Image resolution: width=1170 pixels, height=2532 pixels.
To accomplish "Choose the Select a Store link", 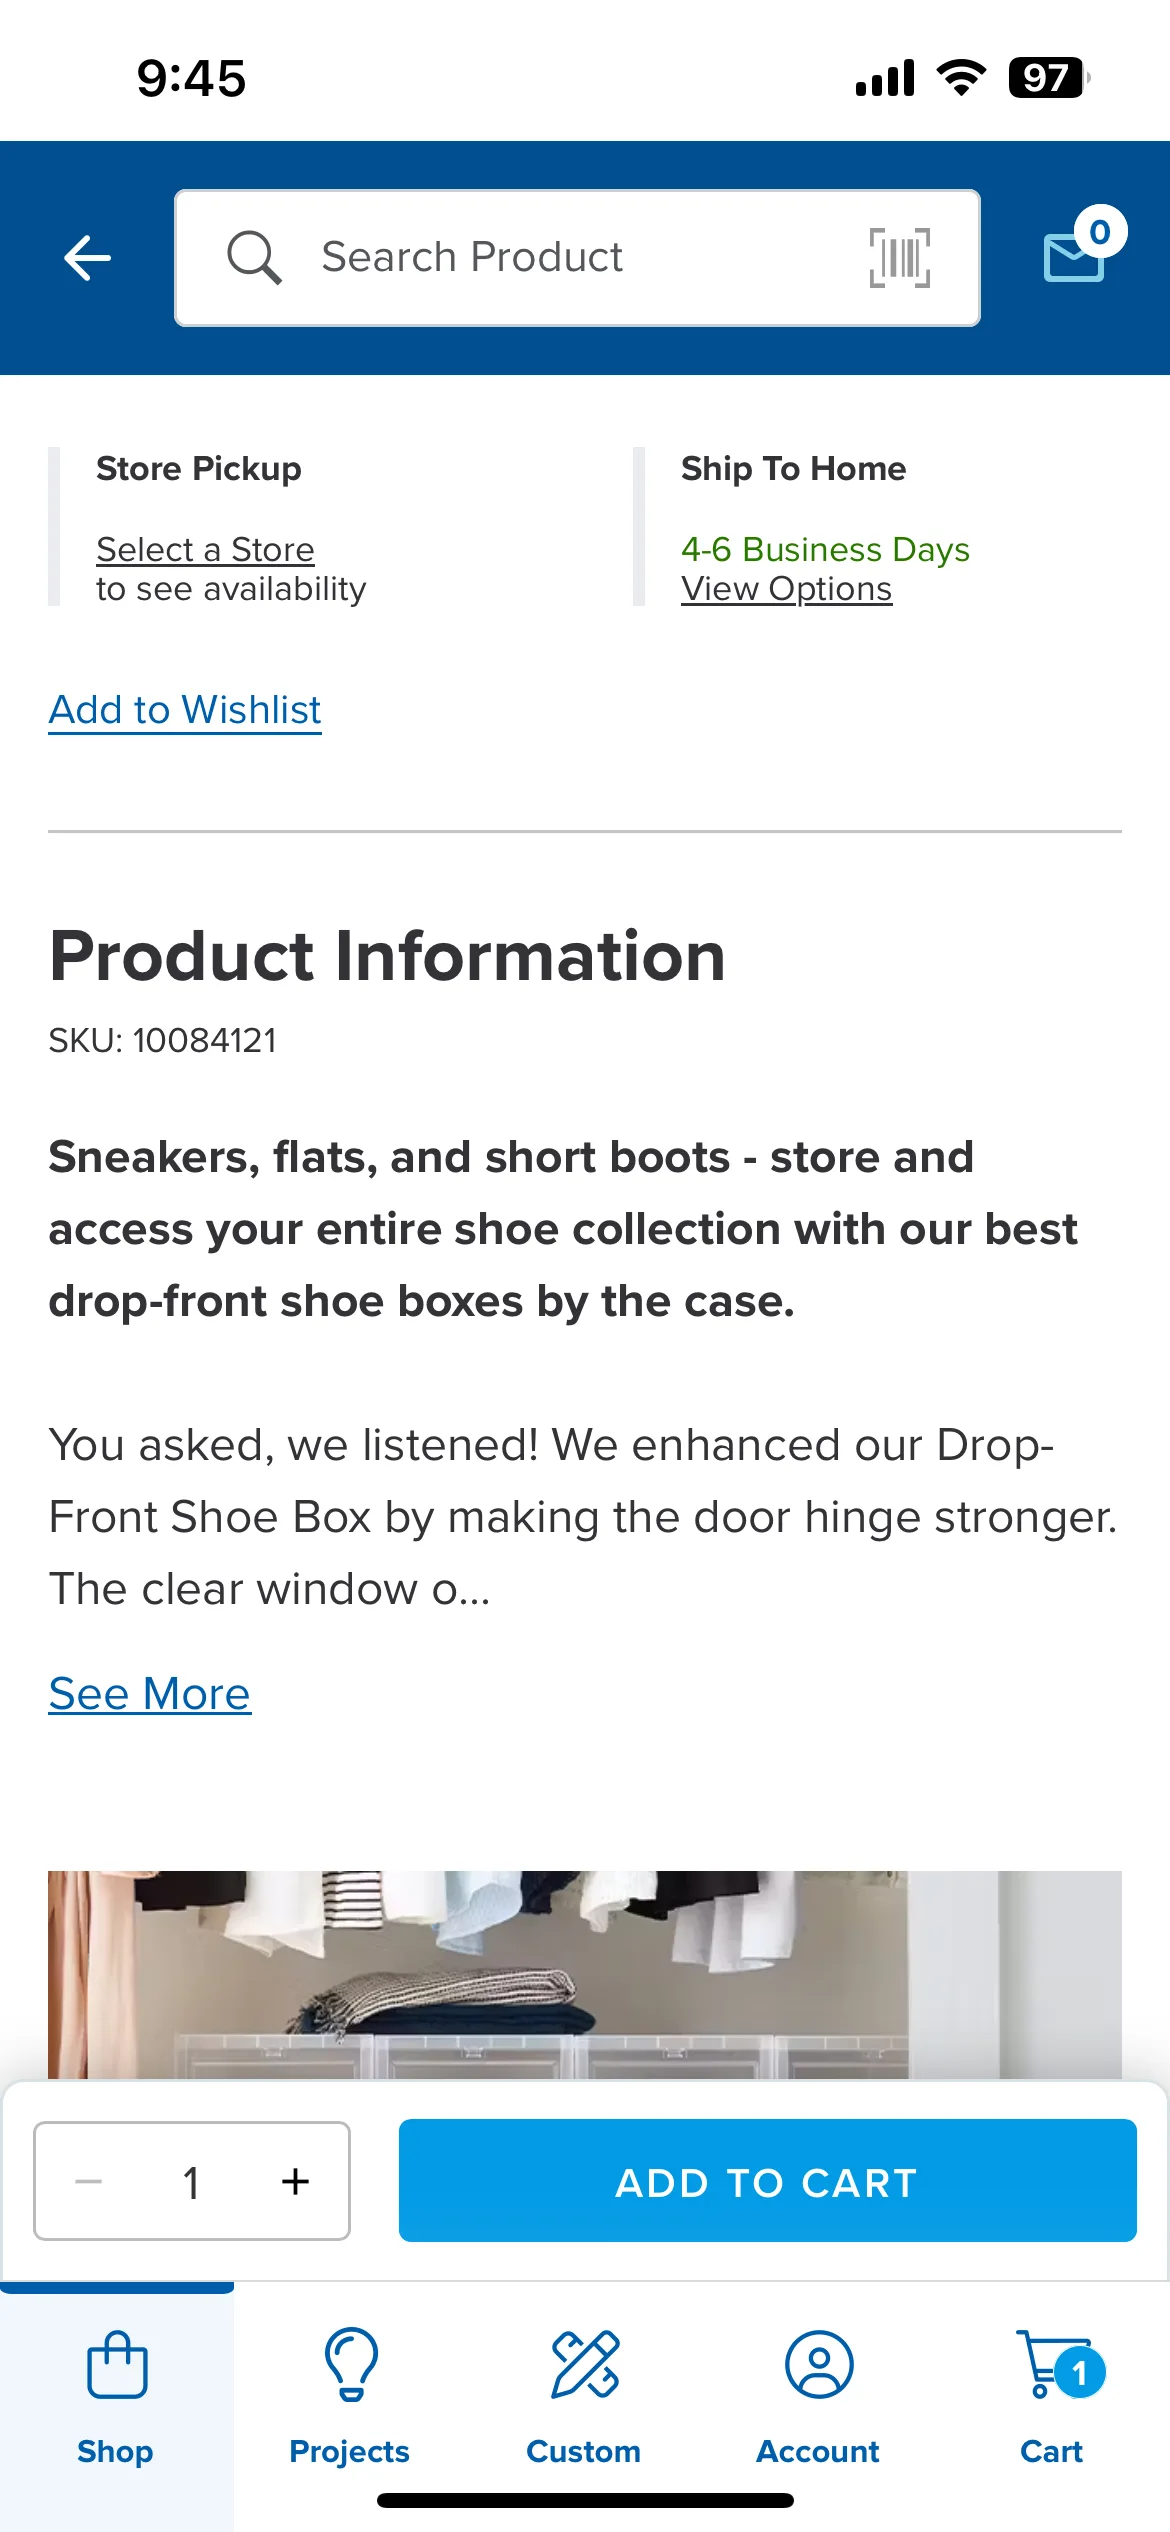I will pos(205,550).
